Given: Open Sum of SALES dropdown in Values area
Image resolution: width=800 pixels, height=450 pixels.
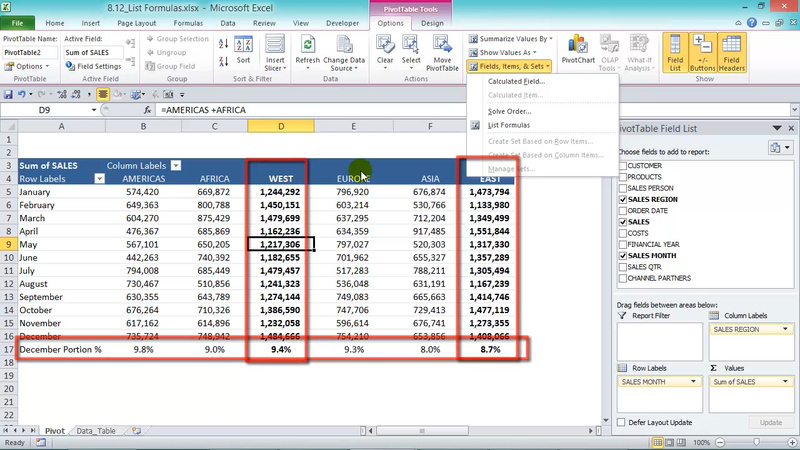Looking at the screenshot, I should point(785,382).
